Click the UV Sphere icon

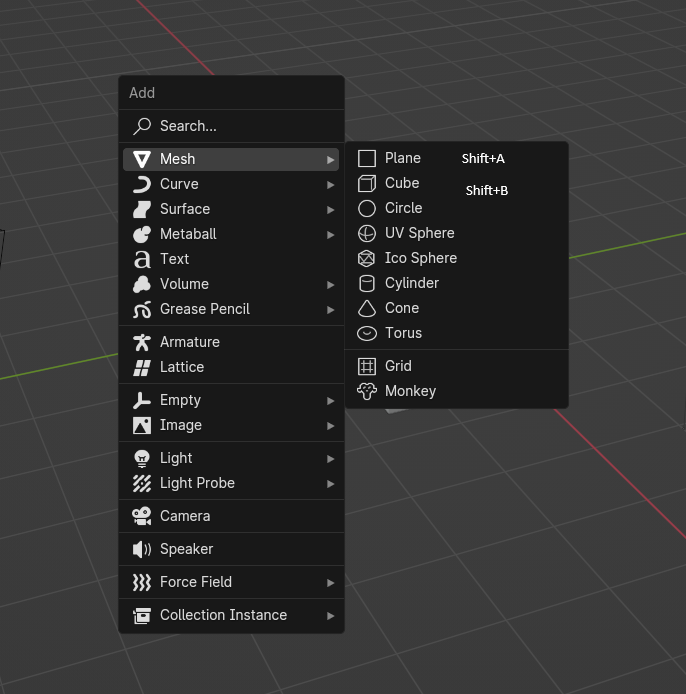pyautogui.click(x=367, y=233)
